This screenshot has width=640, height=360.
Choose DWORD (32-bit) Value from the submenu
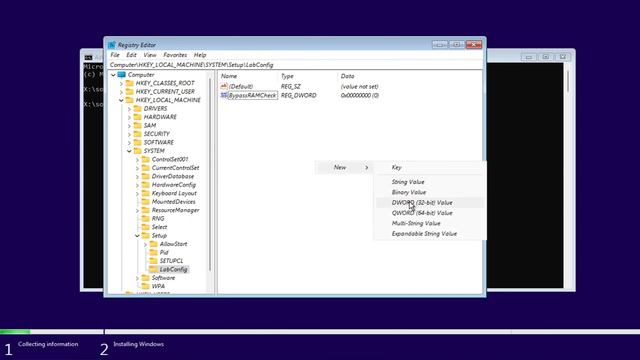[x=429, y=202]
